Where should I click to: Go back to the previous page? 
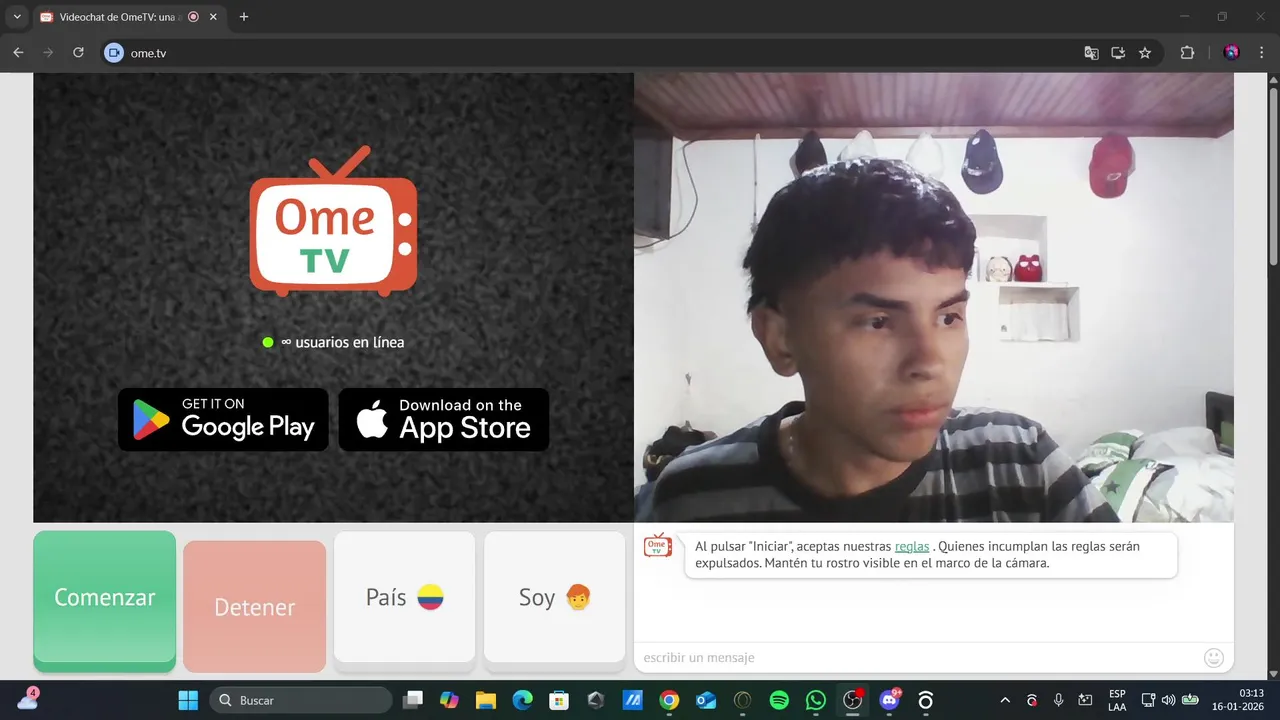[18, 53]
